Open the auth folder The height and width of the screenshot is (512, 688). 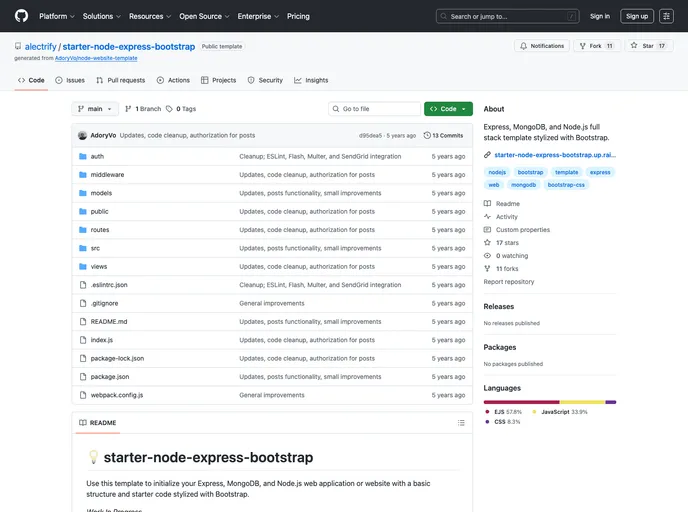(97, 156)
